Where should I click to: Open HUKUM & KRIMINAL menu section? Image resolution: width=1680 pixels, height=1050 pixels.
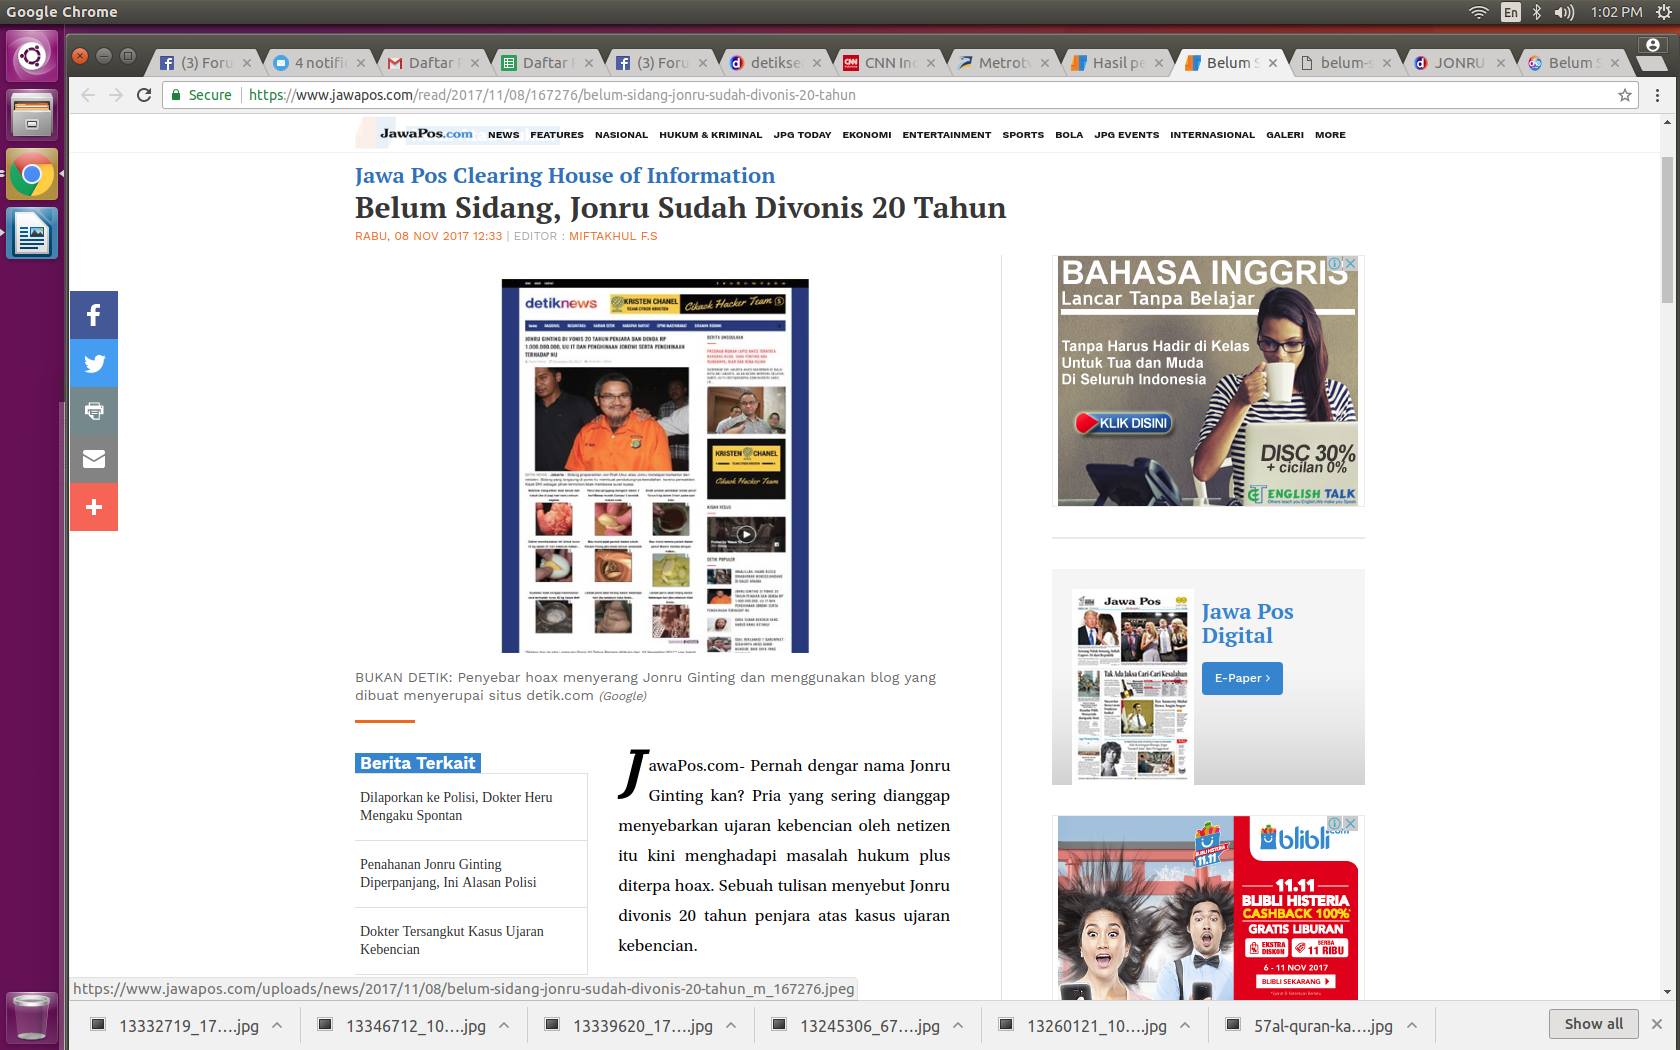tap(710, 135)
